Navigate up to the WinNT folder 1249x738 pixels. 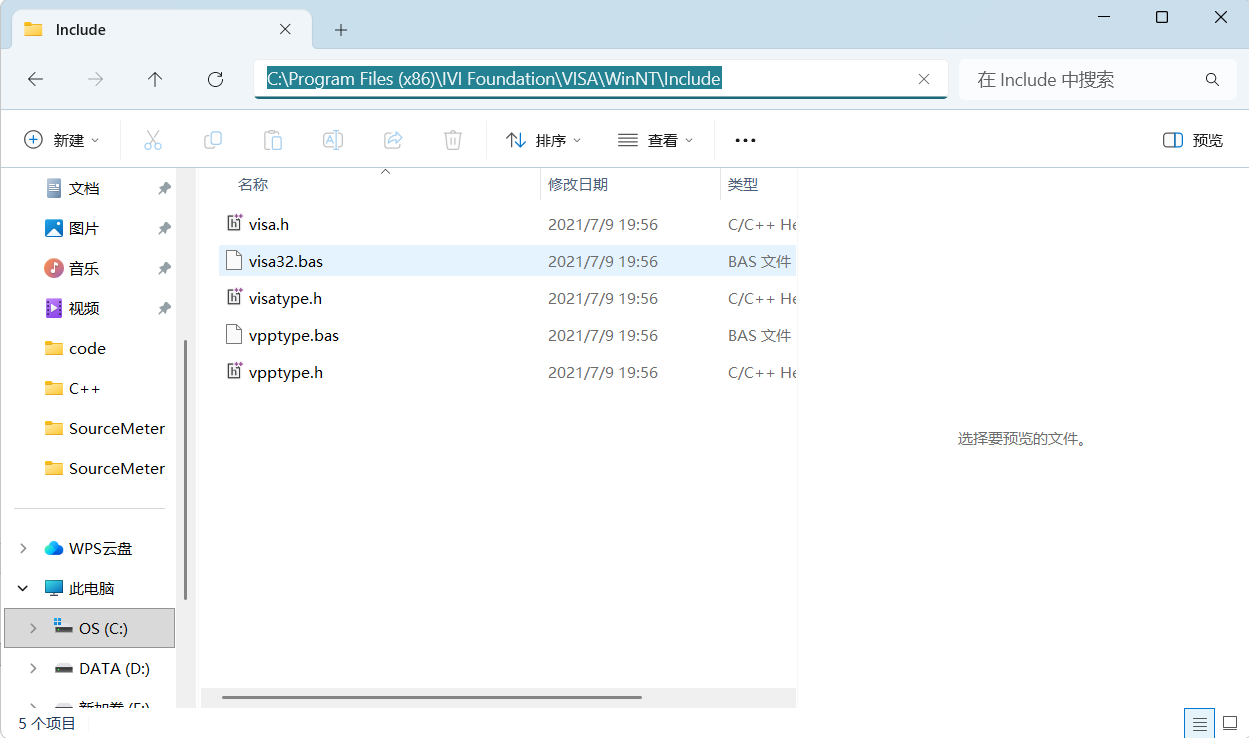point(155,79)
